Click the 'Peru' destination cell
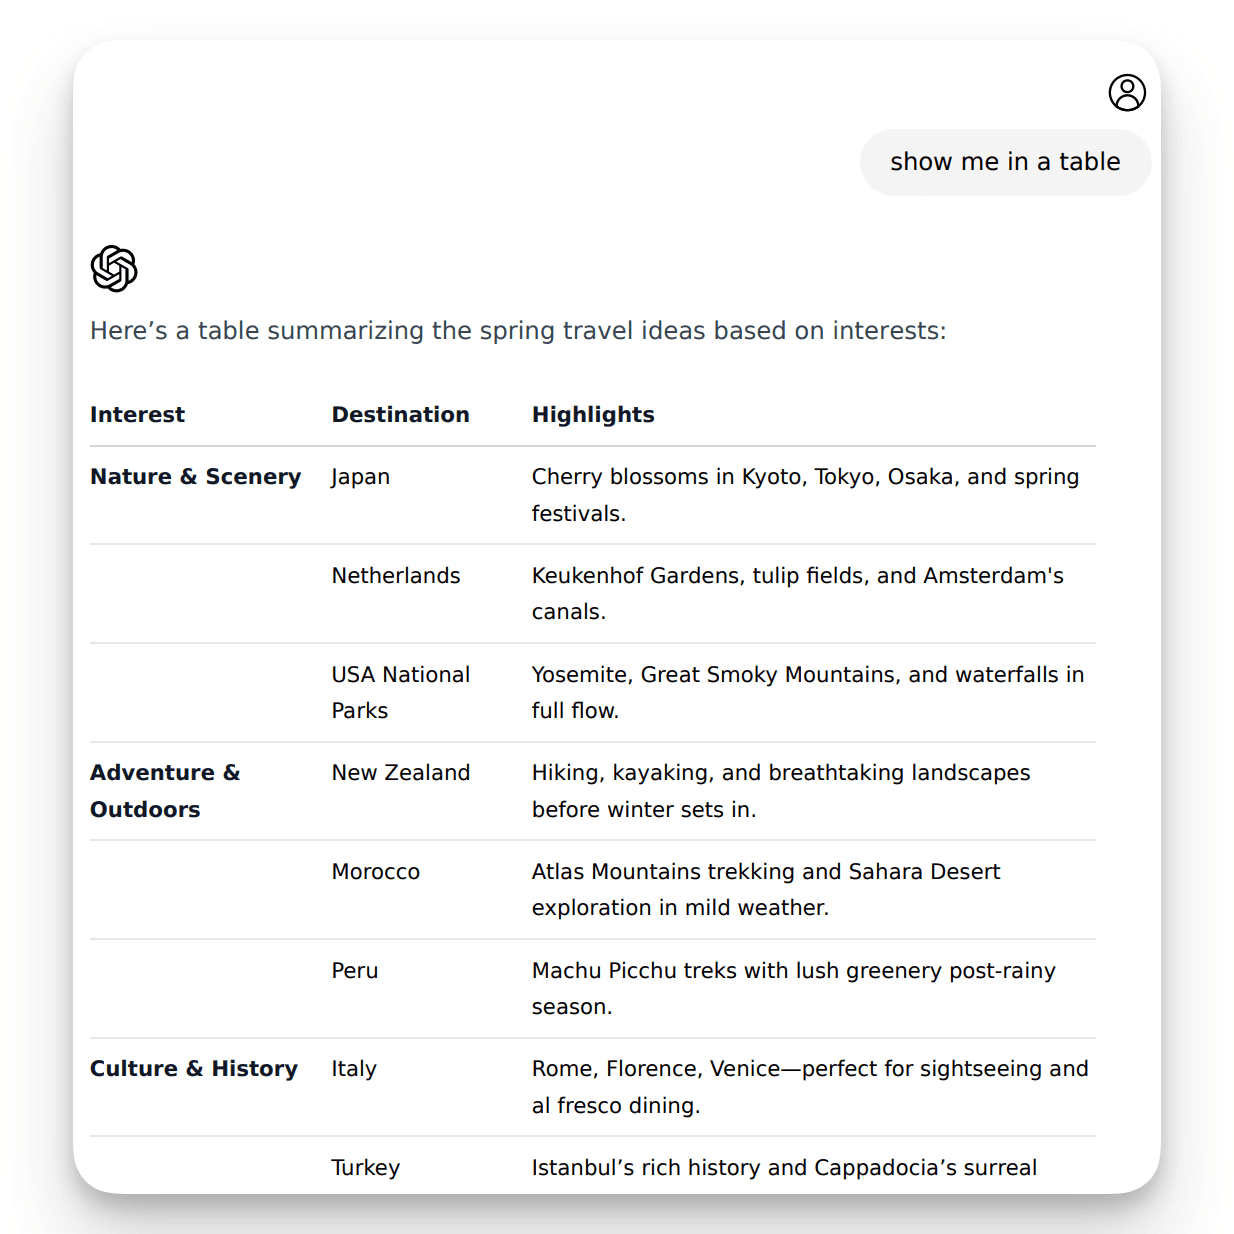The image size is (1234, 1234). coord(355,970)
